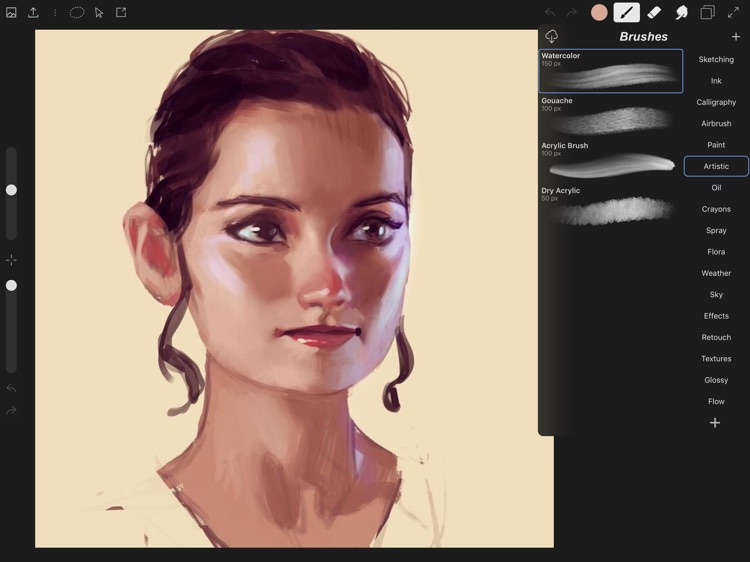Open the layers panel

707,12
